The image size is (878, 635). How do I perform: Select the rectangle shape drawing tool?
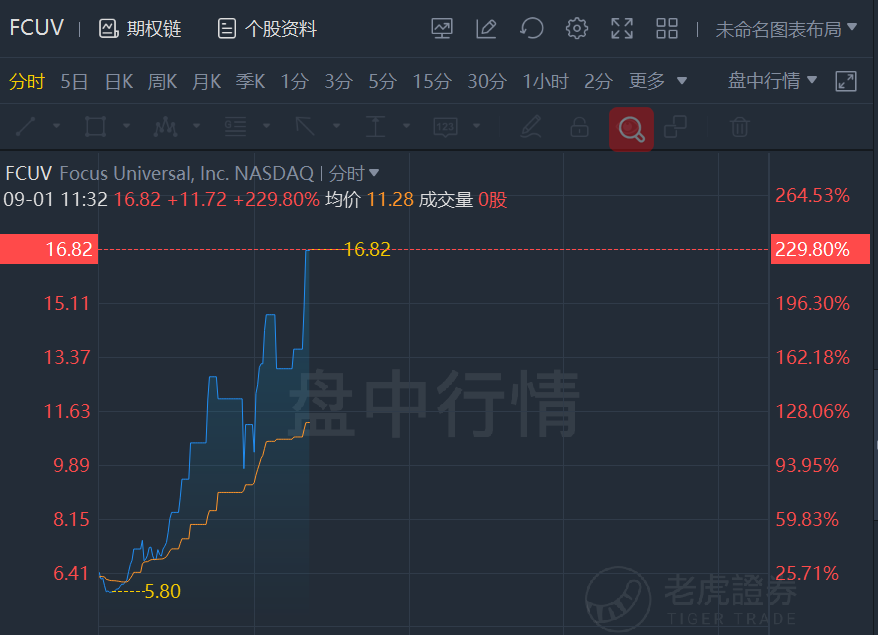pyautogui.click(x=95, y=127)
